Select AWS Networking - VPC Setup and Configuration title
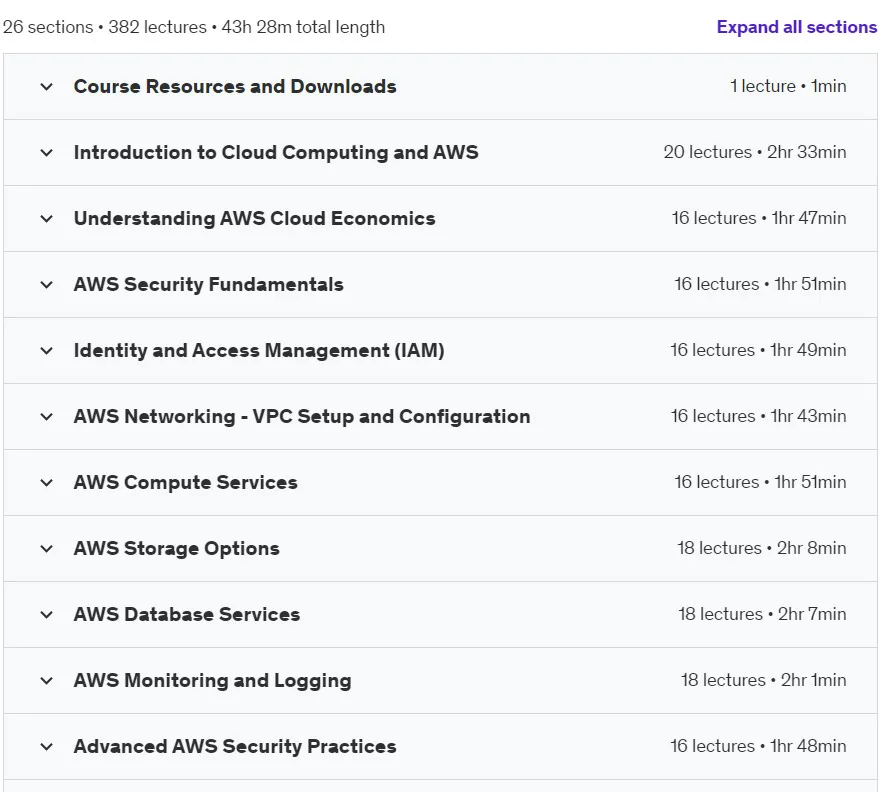 pos(302,416)
